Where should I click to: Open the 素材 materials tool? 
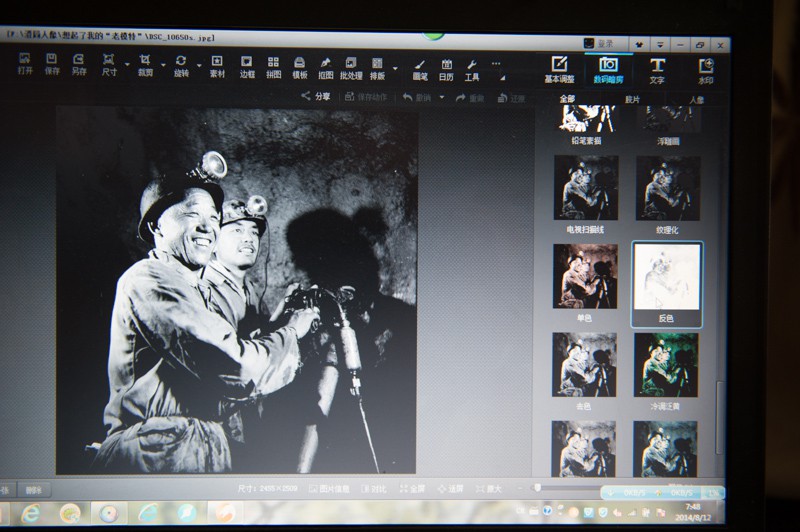coord(217,67)
